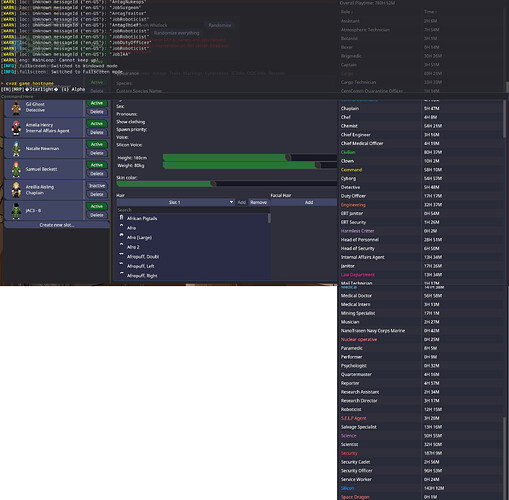This screenshot has height=500, width=509.
Task: Delete the Samuel Beckett character slot
Action: 97,174
